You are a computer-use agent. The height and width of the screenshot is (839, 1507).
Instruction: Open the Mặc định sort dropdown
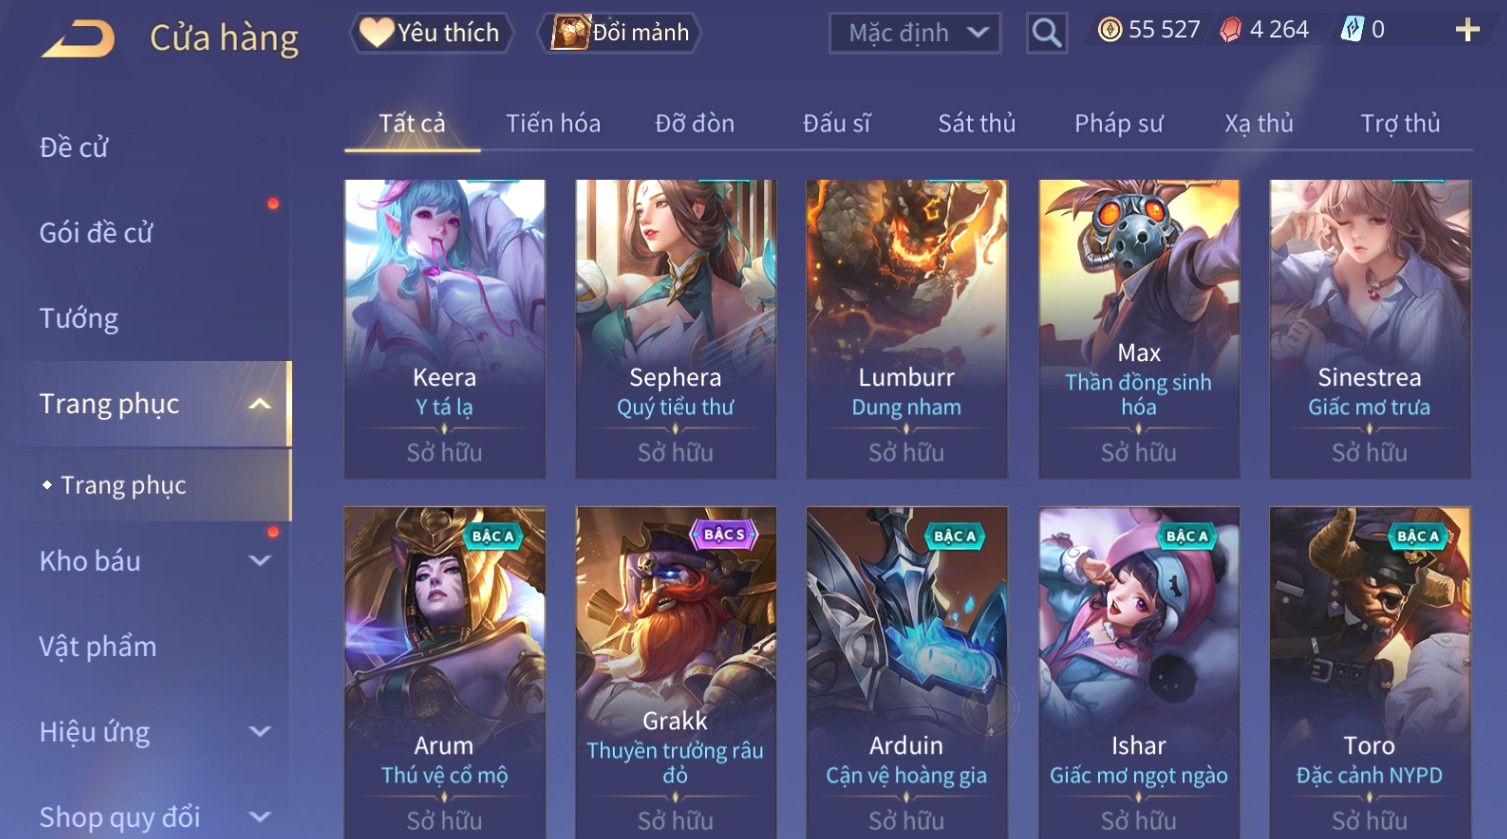pos(915,33)
